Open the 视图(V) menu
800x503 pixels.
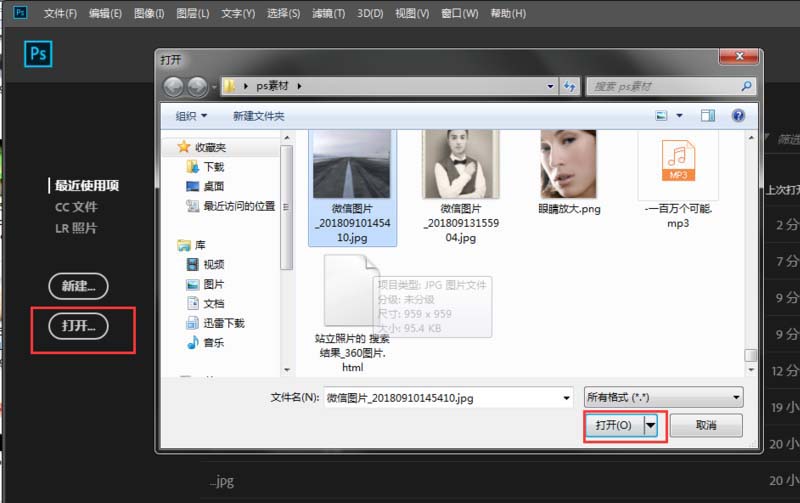click(x=412, y=14)
